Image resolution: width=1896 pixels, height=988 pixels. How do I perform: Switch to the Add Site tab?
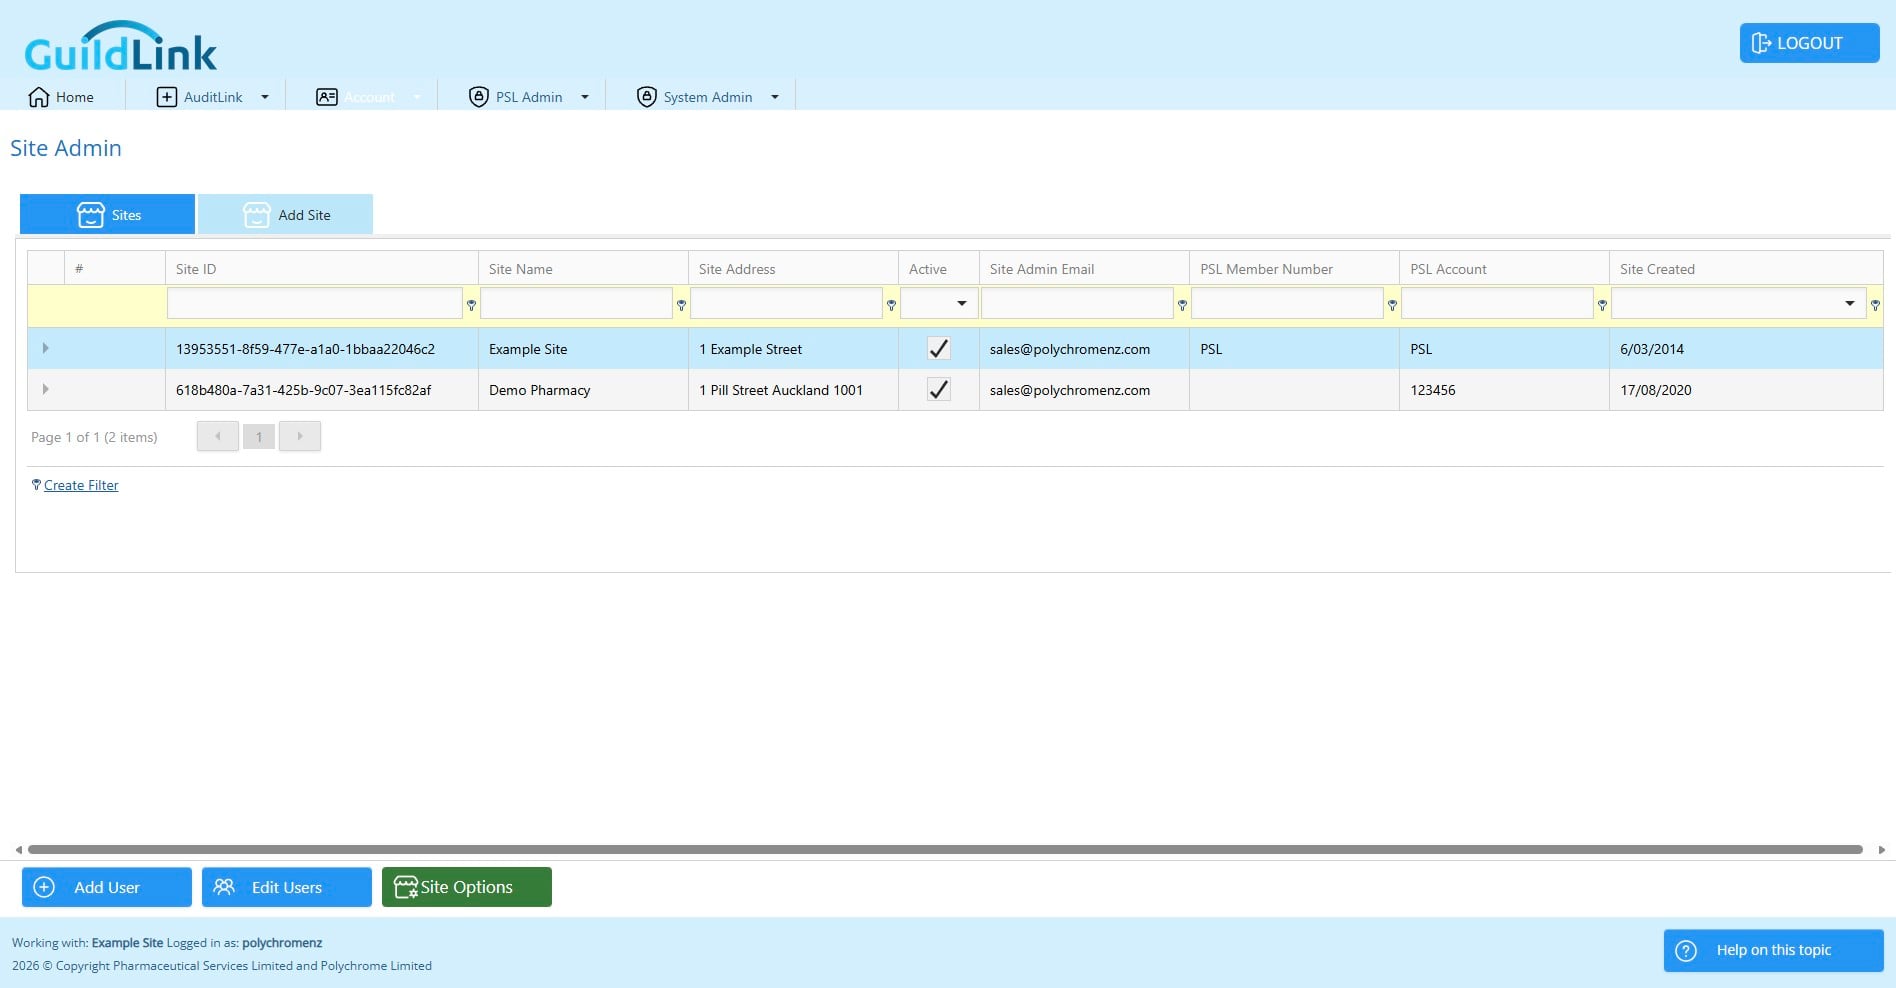(286, 214)
